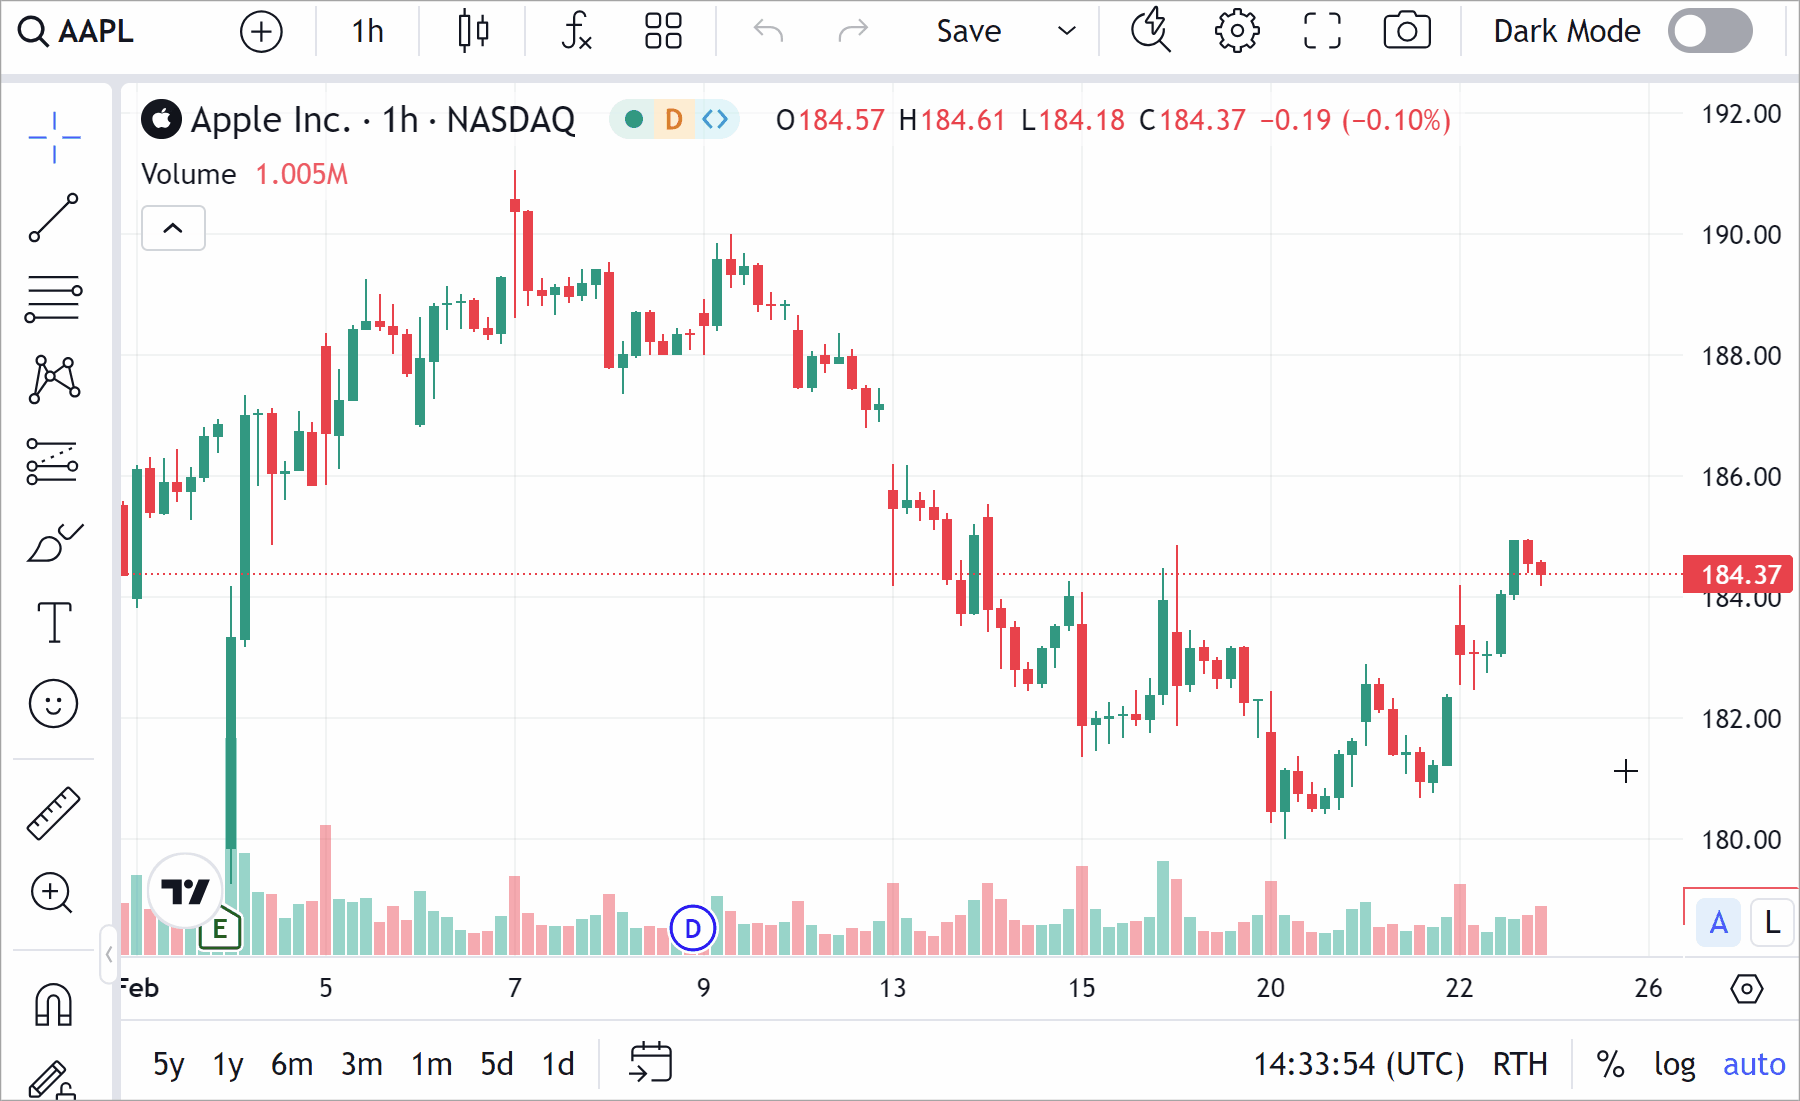1800x1101 pixels.
Task: Select the 5y range
Action: click(x=168, y=1064)
